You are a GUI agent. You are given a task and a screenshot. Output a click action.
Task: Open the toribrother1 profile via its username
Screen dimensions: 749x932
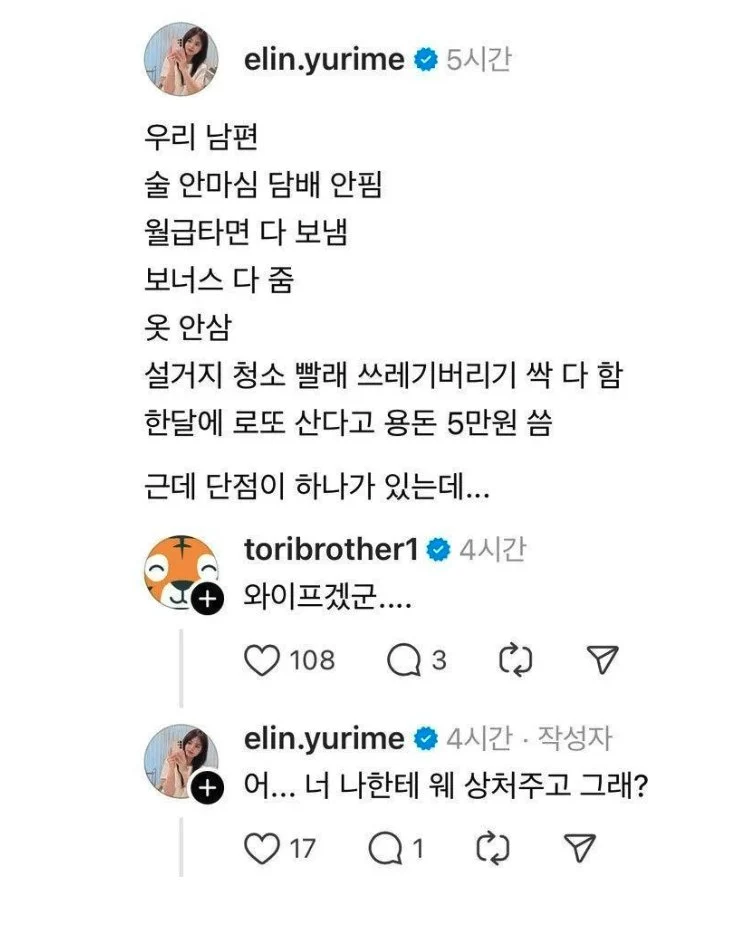pyautogui.click(x=332, y=549)
